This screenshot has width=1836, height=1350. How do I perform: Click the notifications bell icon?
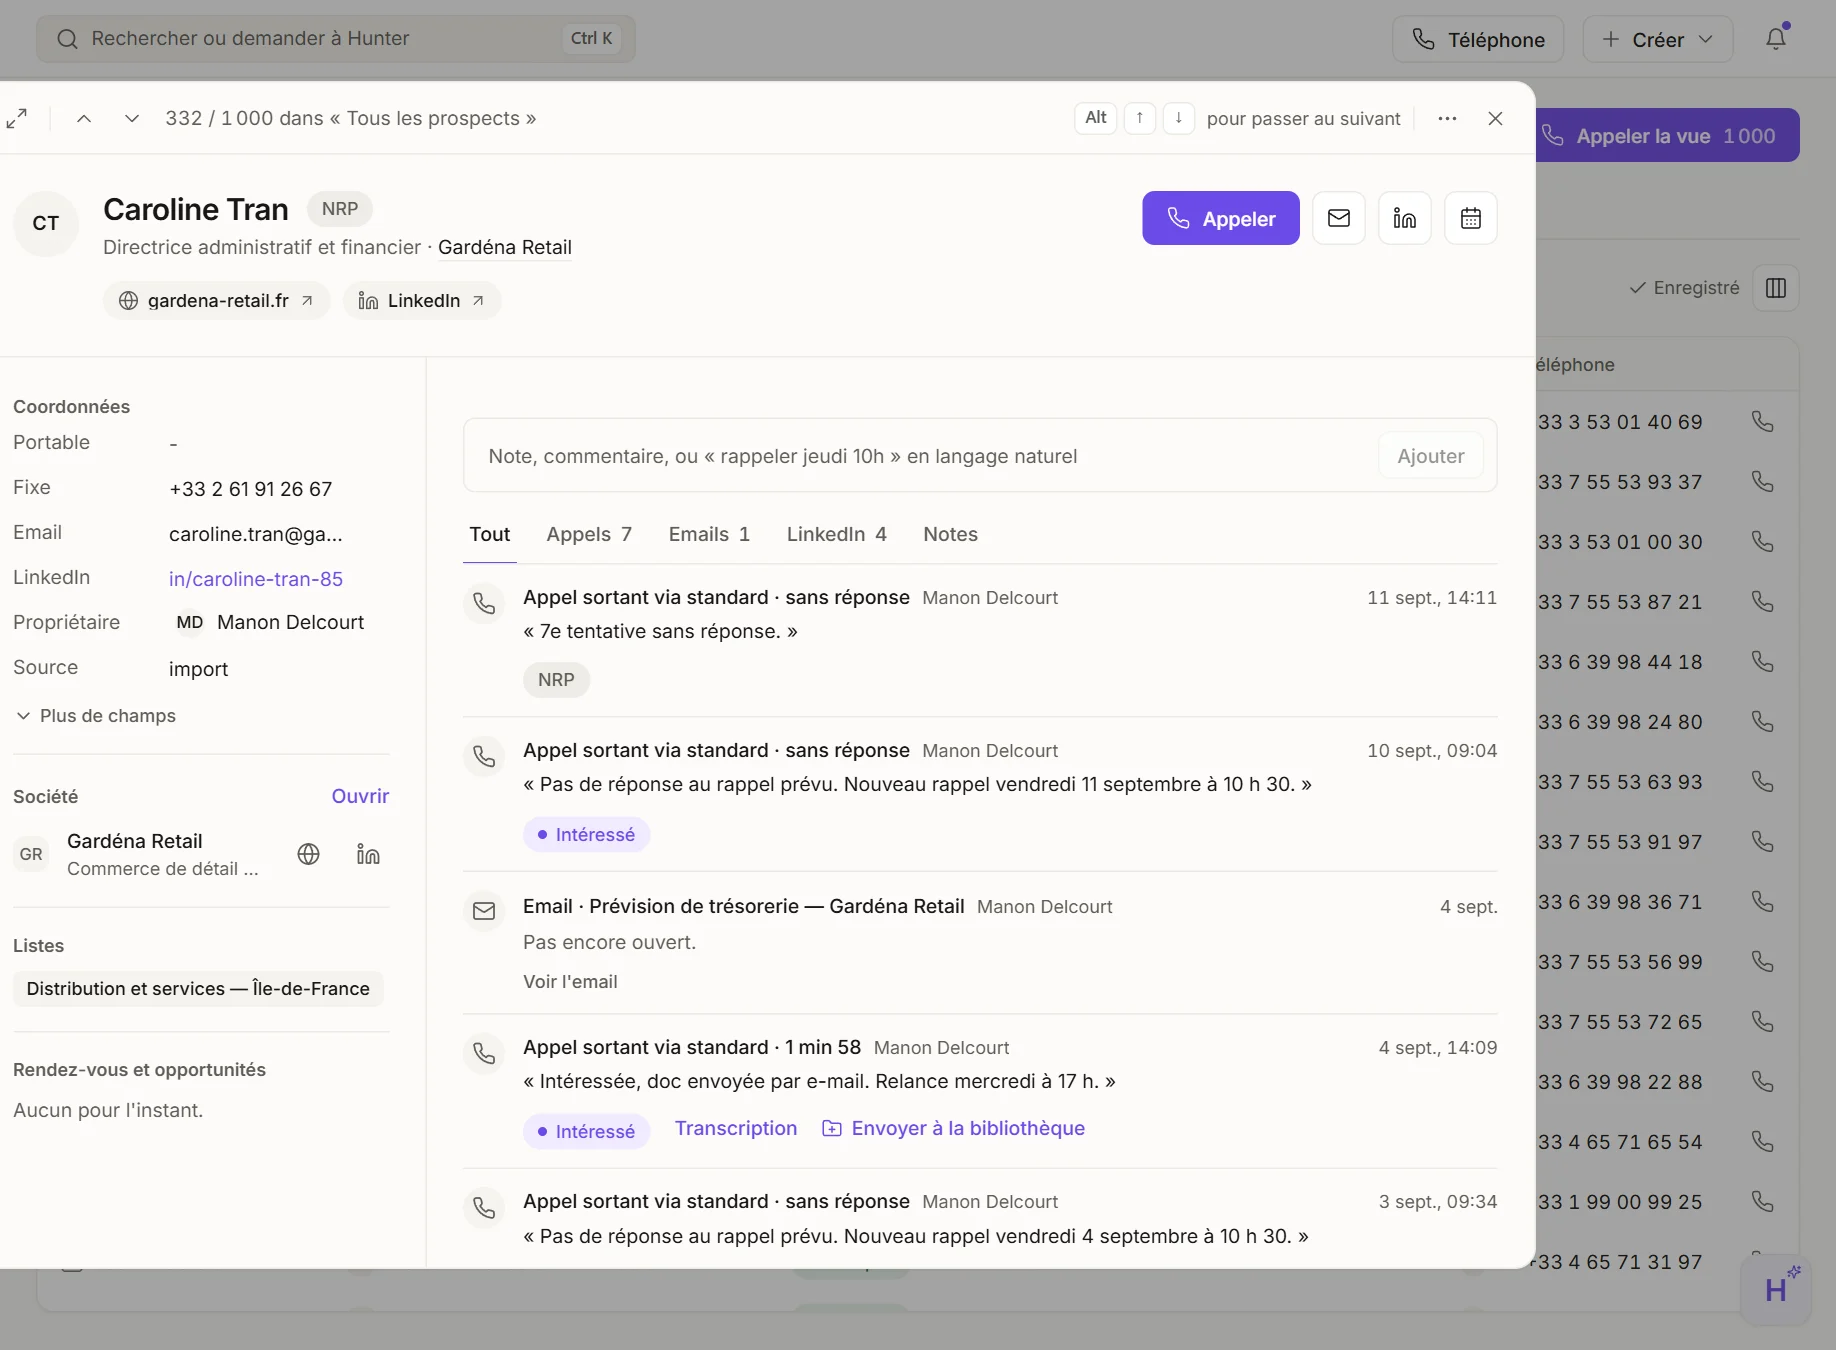pos(1776,39)
